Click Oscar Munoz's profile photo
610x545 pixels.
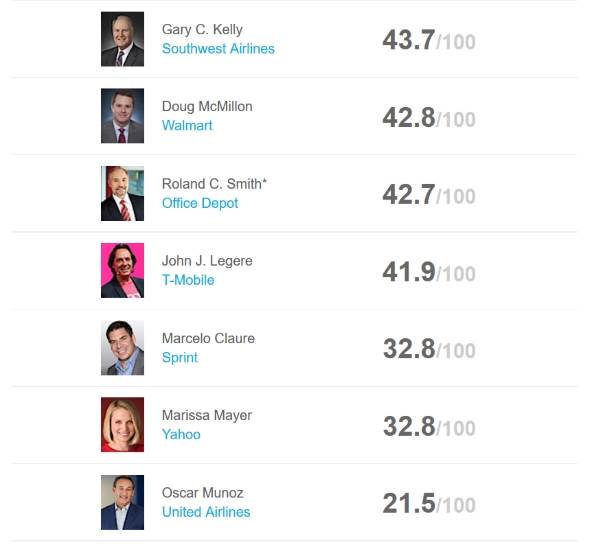[122, 502]
